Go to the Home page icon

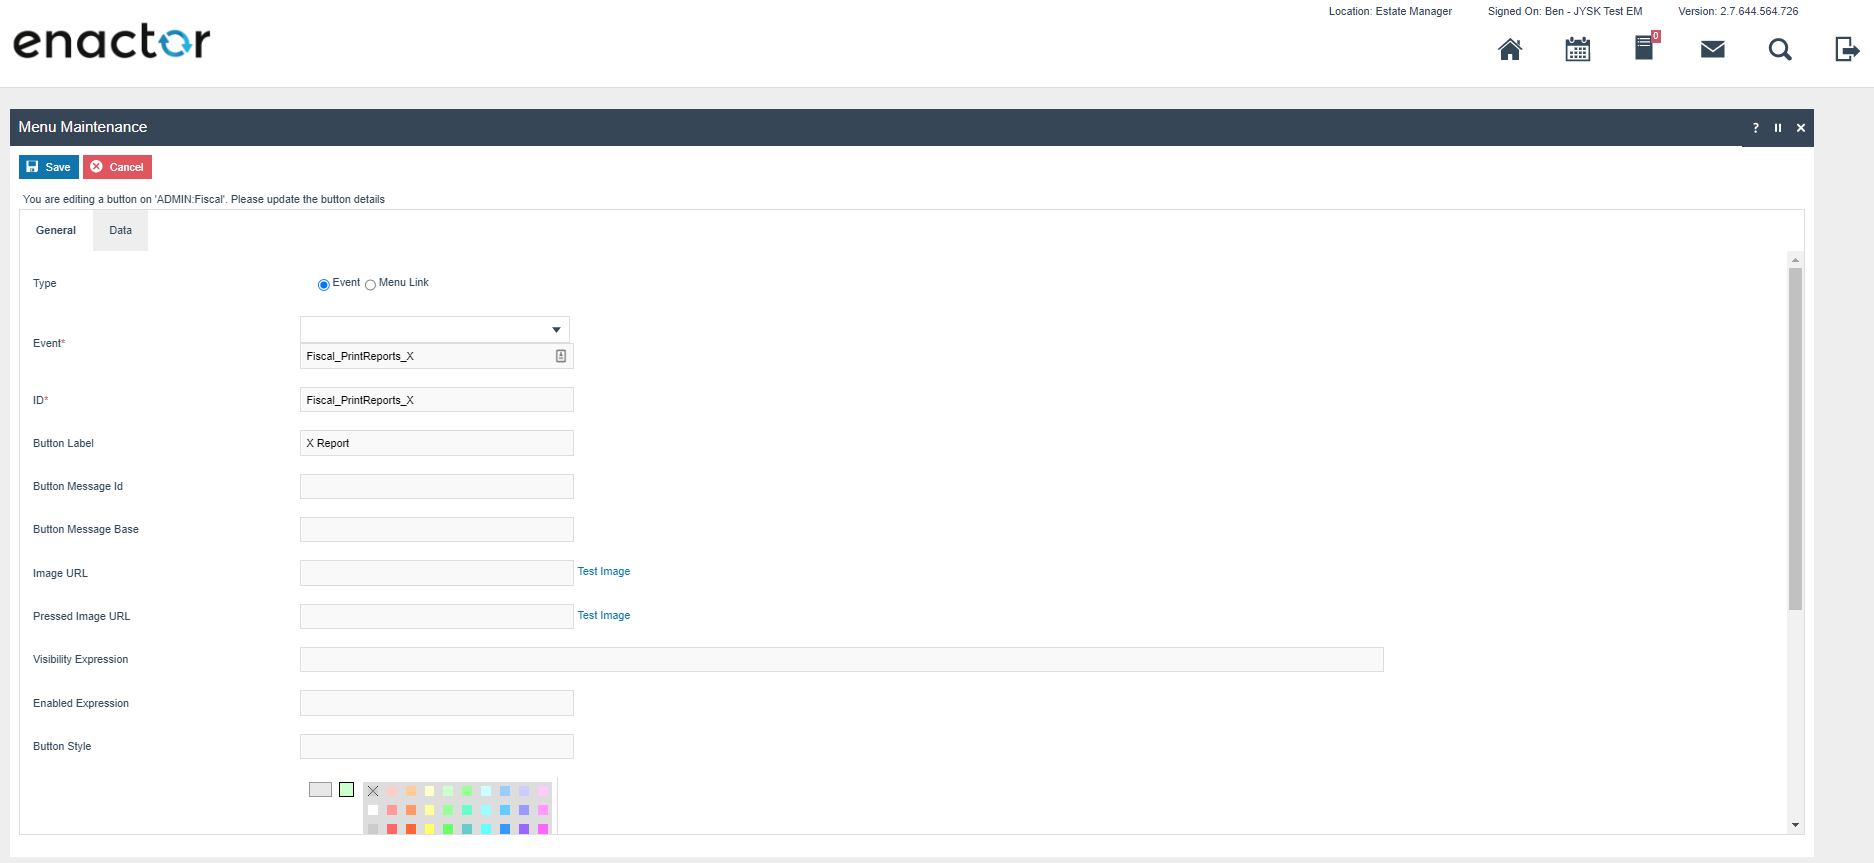[1510, 49]
